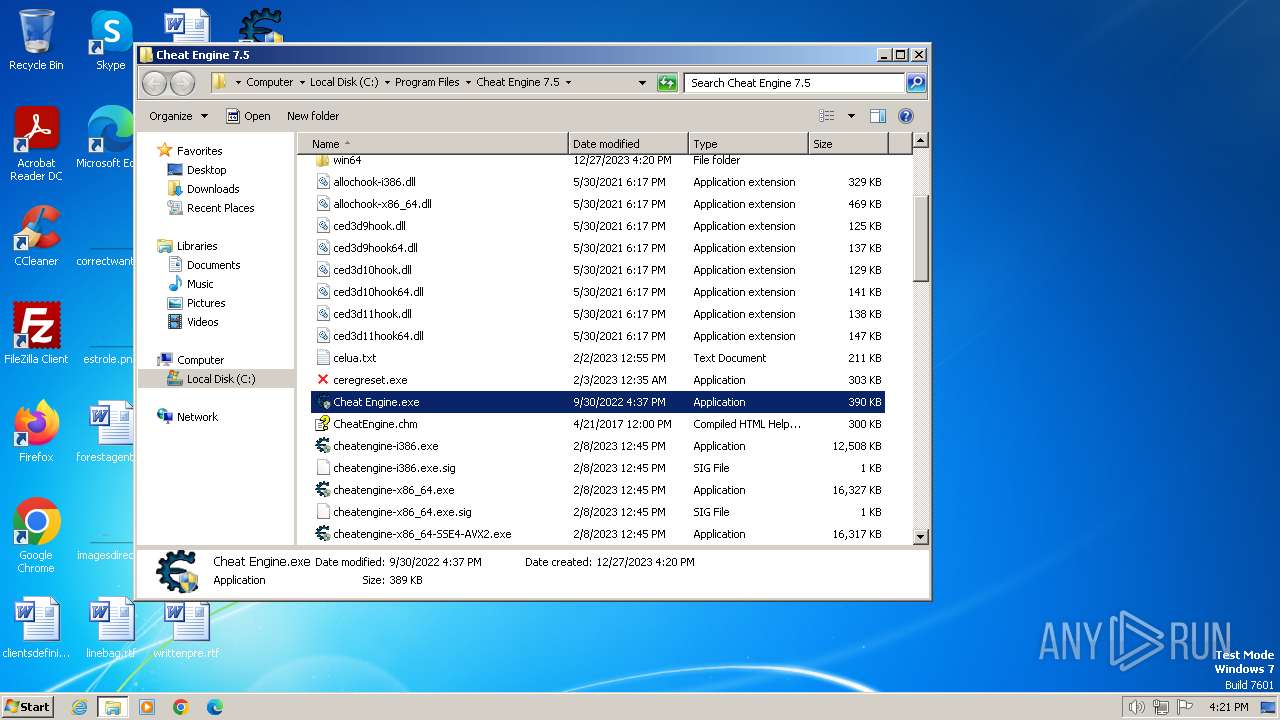Open FileZilla Client desktop icon
This screenshot has height=720, width=1280.
point(36,333)
